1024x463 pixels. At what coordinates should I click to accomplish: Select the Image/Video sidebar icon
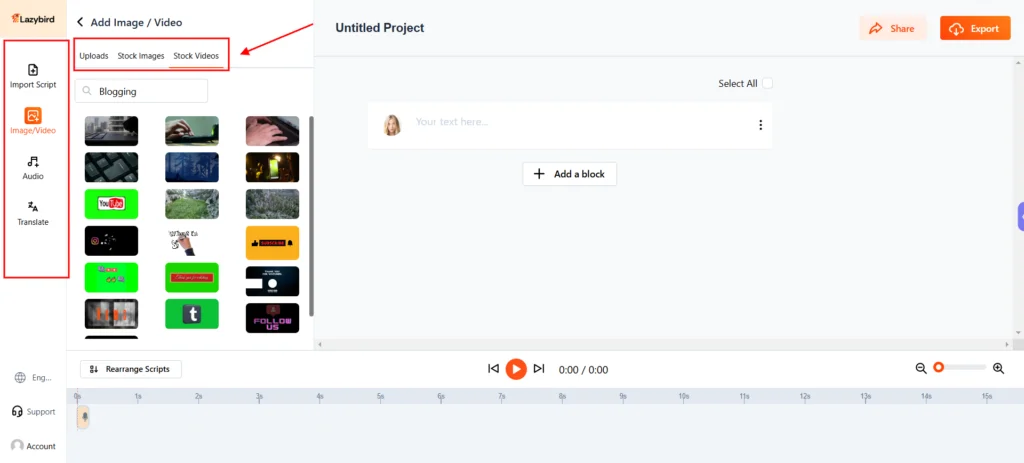point(33,121)
